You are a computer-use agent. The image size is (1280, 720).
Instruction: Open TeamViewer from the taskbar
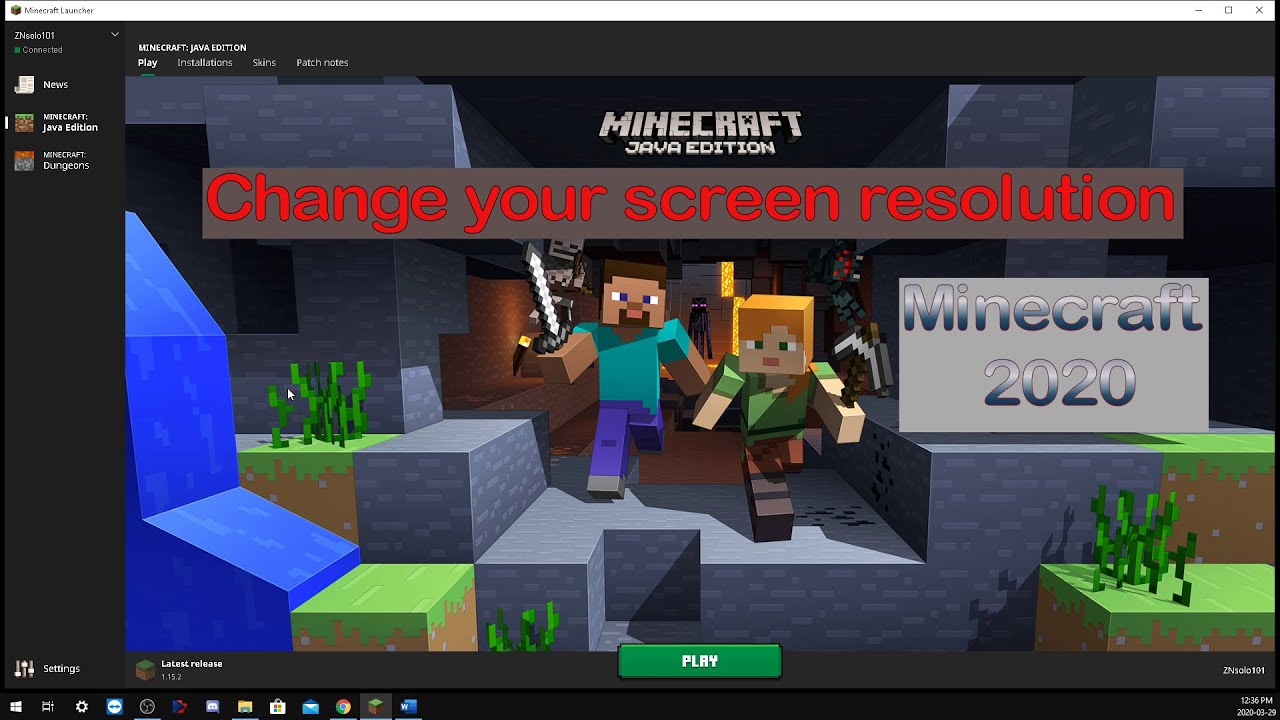click(x=115, y=706)
